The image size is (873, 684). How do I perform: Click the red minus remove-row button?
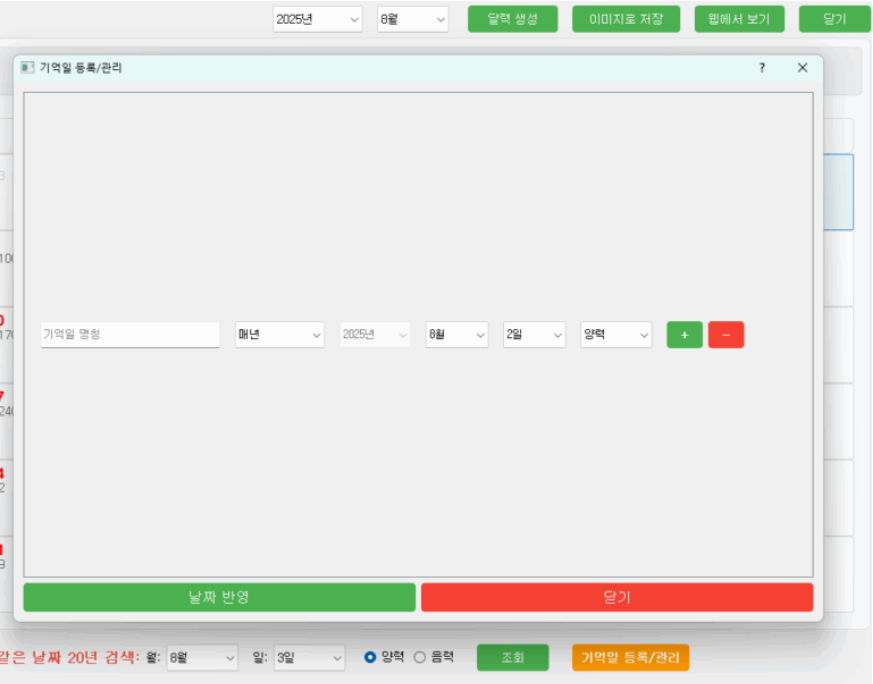click(726, 335)
